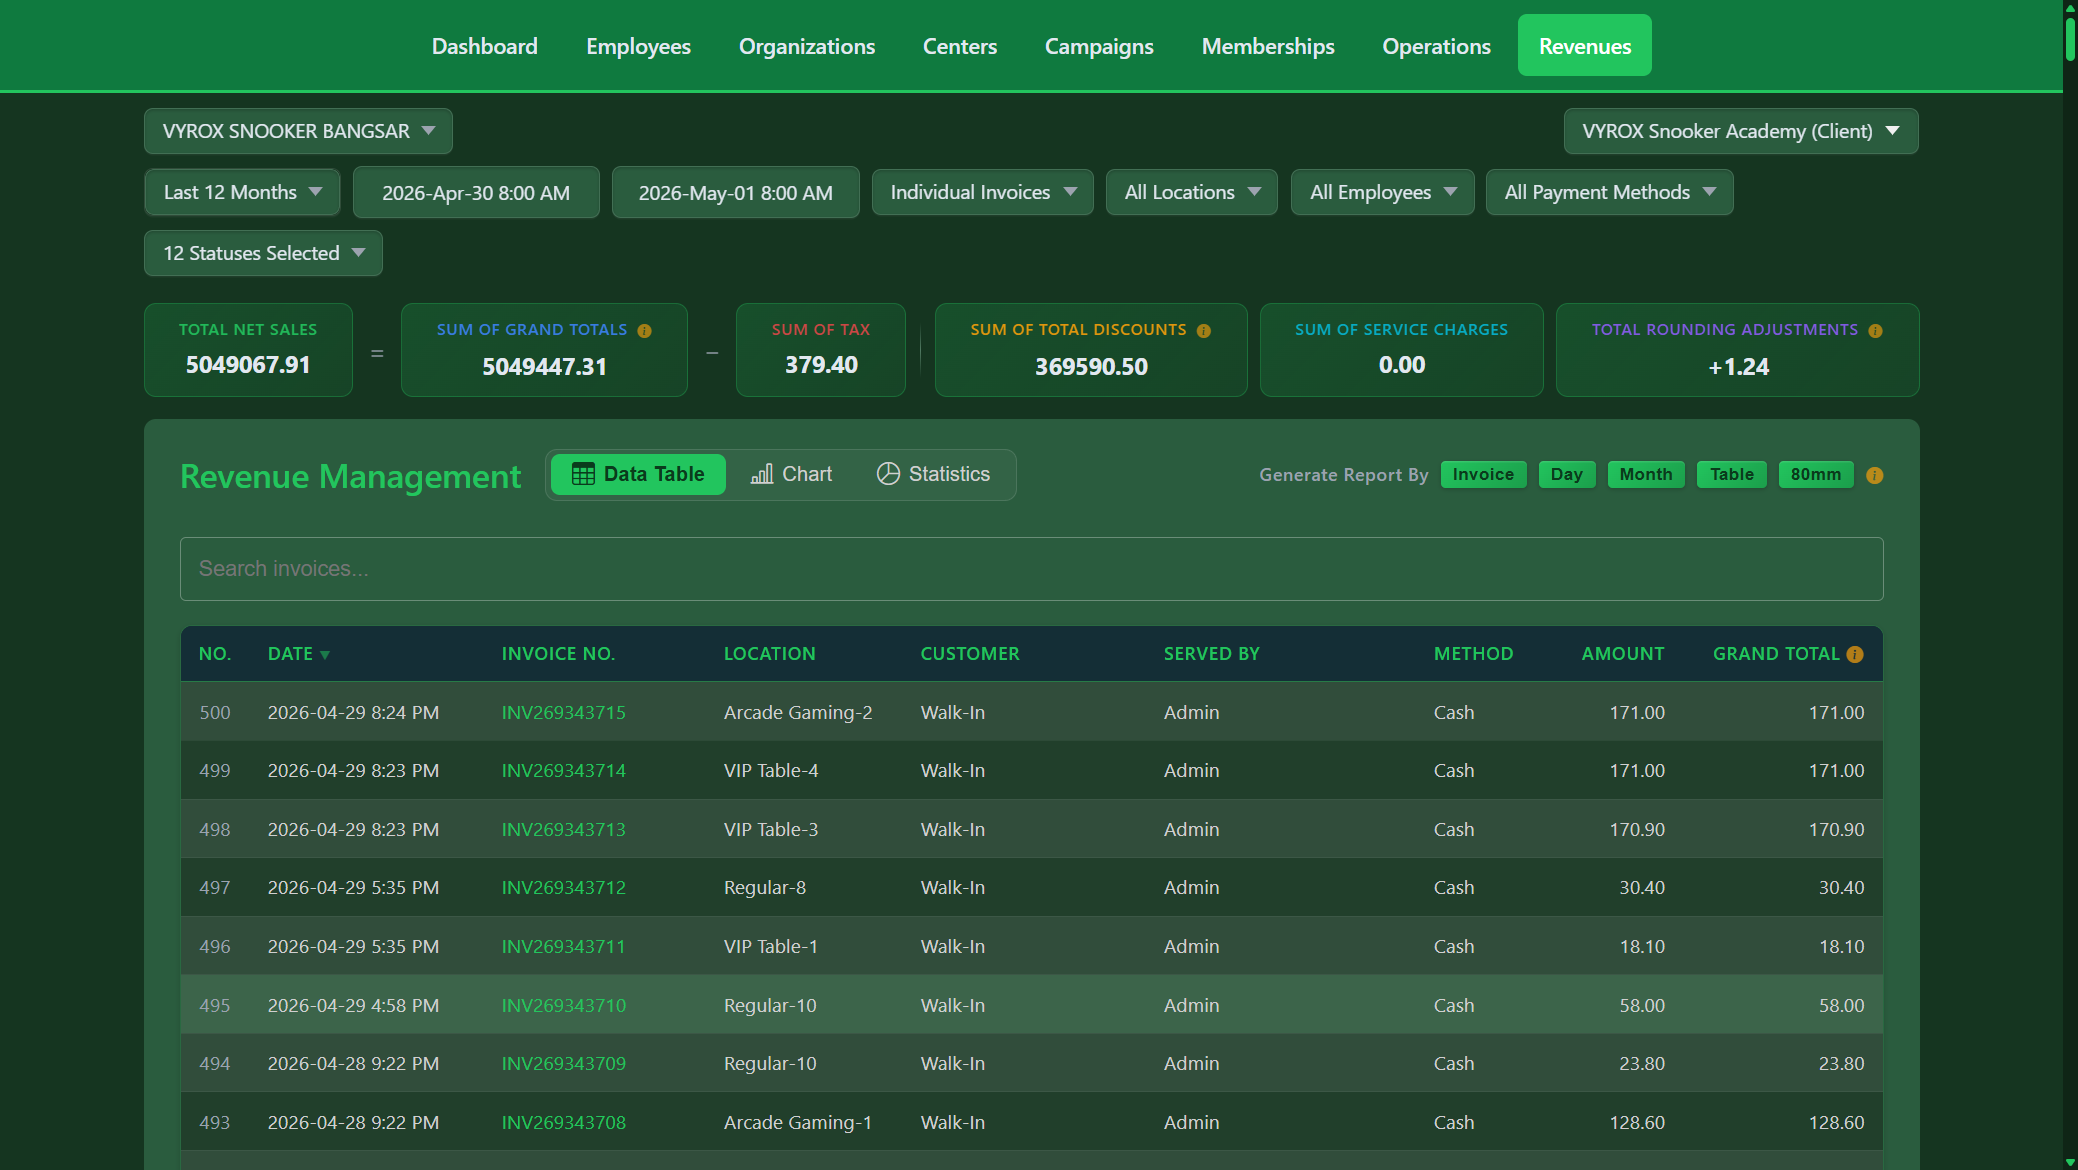Open All Payment Methods dropdown
The height and width of the screenshot is (1170, 2078).
pyautogui.click(x=1610, y=192)
